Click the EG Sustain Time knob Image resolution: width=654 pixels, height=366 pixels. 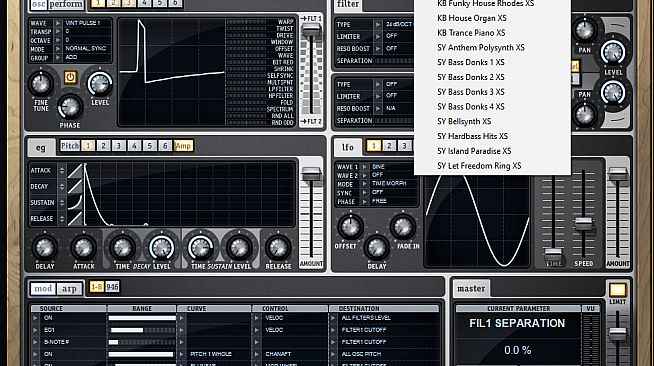(x=201, y=248)
